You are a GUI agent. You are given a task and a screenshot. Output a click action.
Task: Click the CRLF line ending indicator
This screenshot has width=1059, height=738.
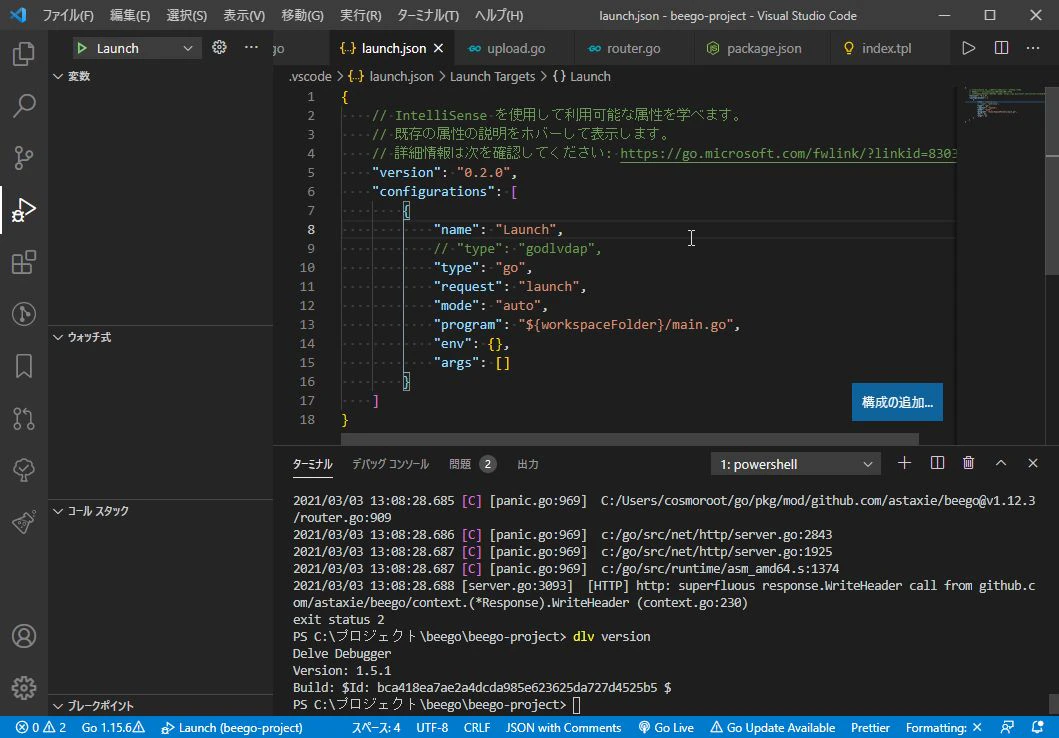point(477,727)
